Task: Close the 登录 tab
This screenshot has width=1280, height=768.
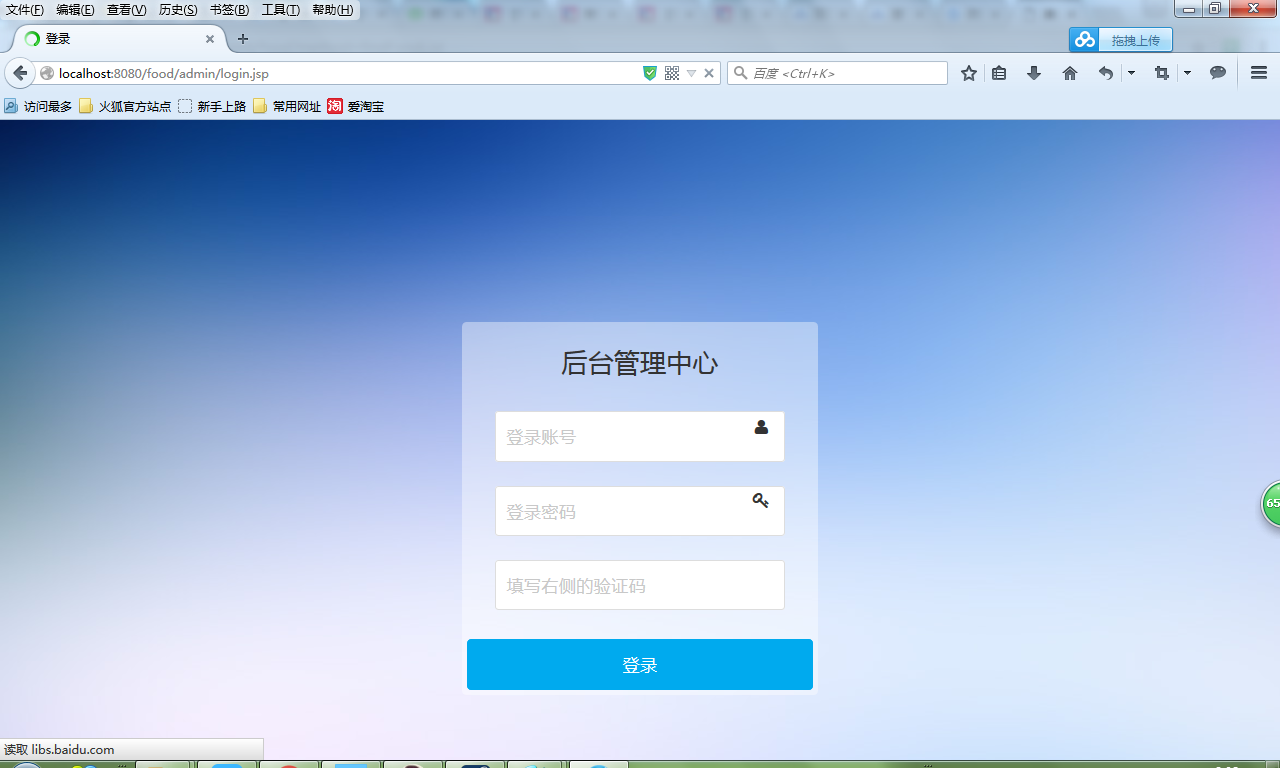Action: click(x=210, y=39)
